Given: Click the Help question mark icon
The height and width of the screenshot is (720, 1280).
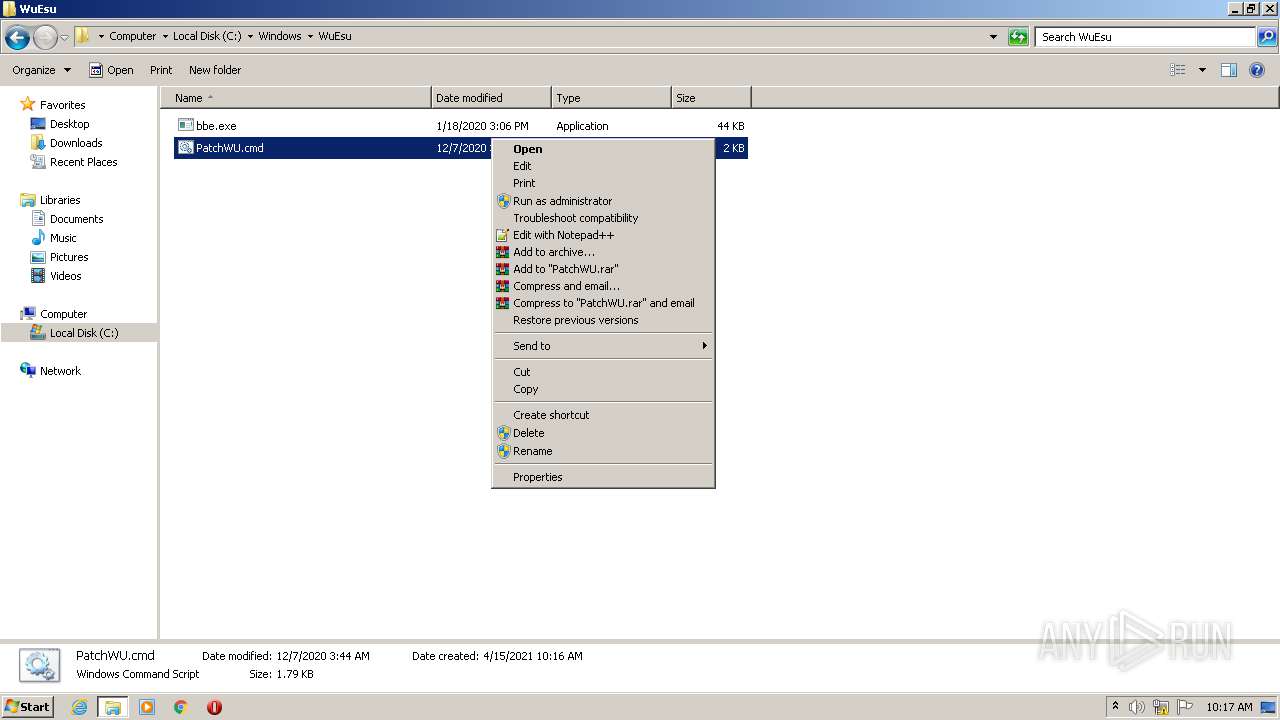Looking at the screenshot, I should pos(1258,70).
